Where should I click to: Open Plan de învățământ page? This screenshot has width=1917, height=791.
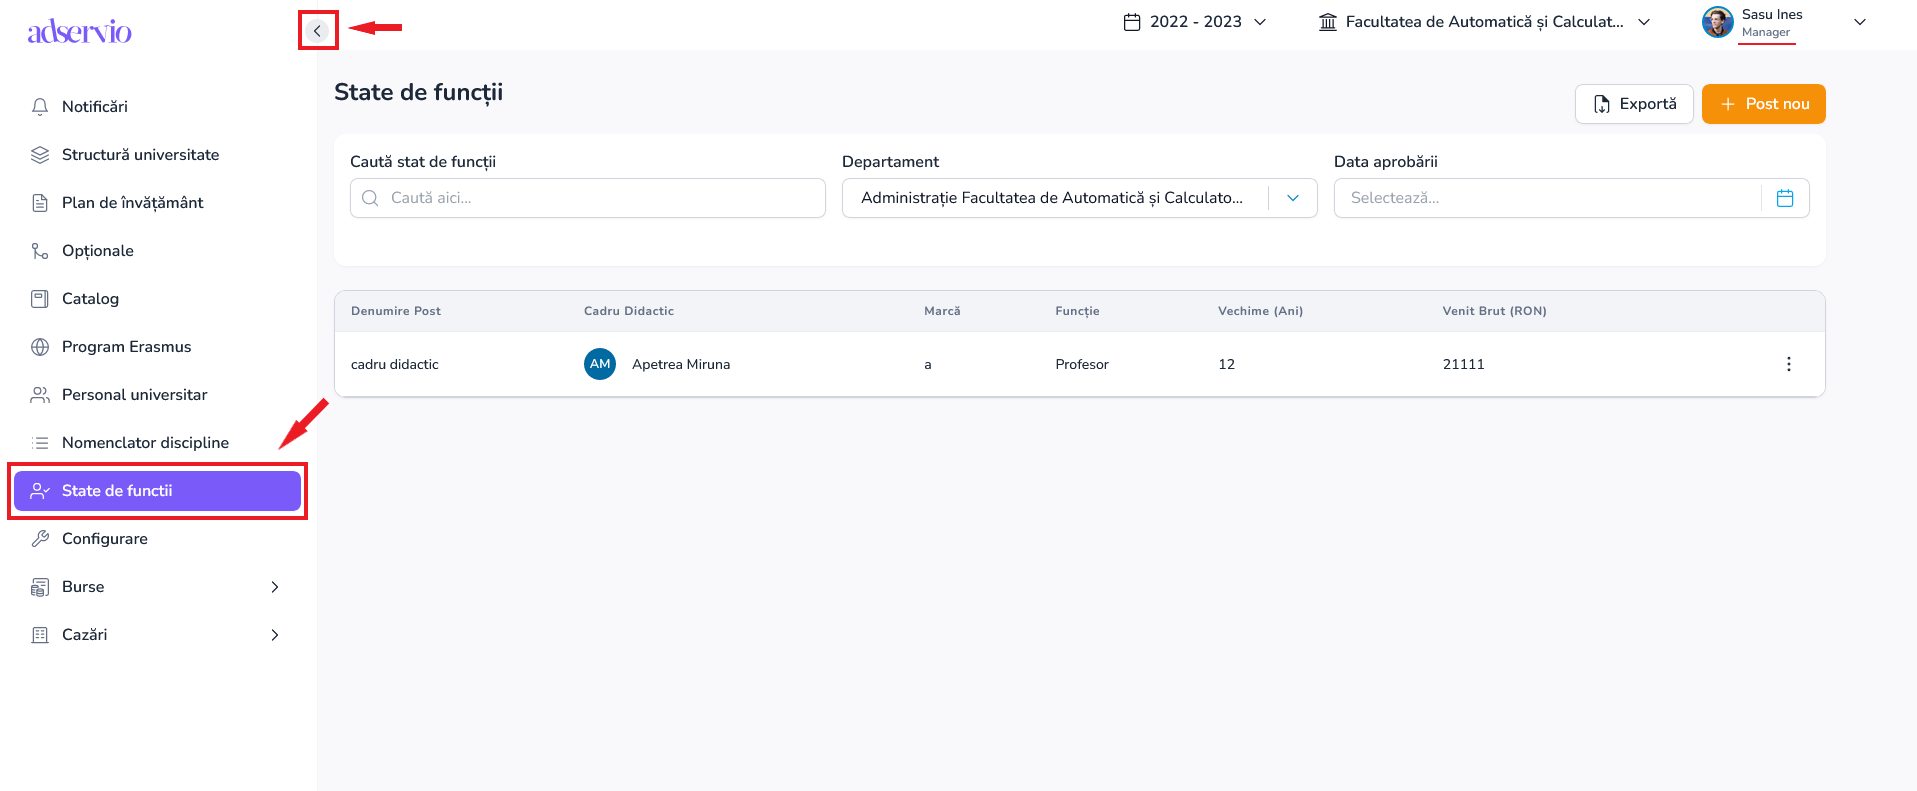157,203
